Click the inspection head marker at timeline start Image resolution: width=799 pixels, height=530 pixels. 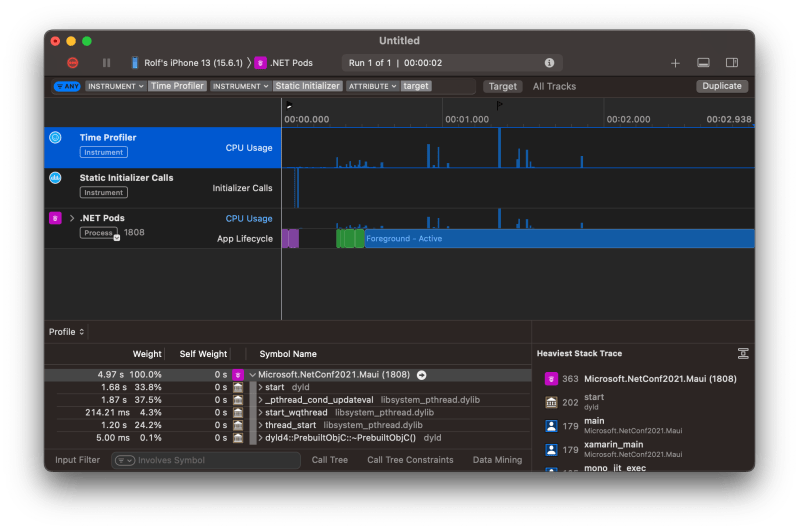(289, 105)
